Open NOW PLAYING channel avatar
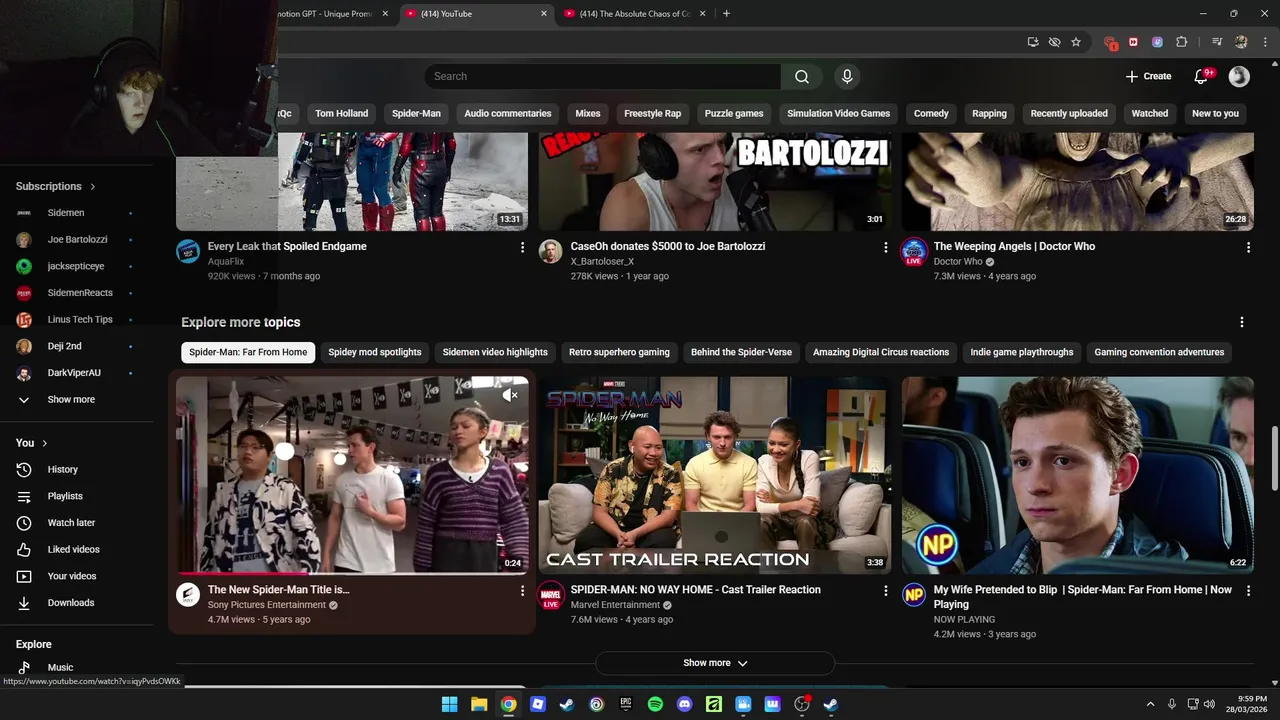Screen dimensions: 1280x720 [914, 595]
